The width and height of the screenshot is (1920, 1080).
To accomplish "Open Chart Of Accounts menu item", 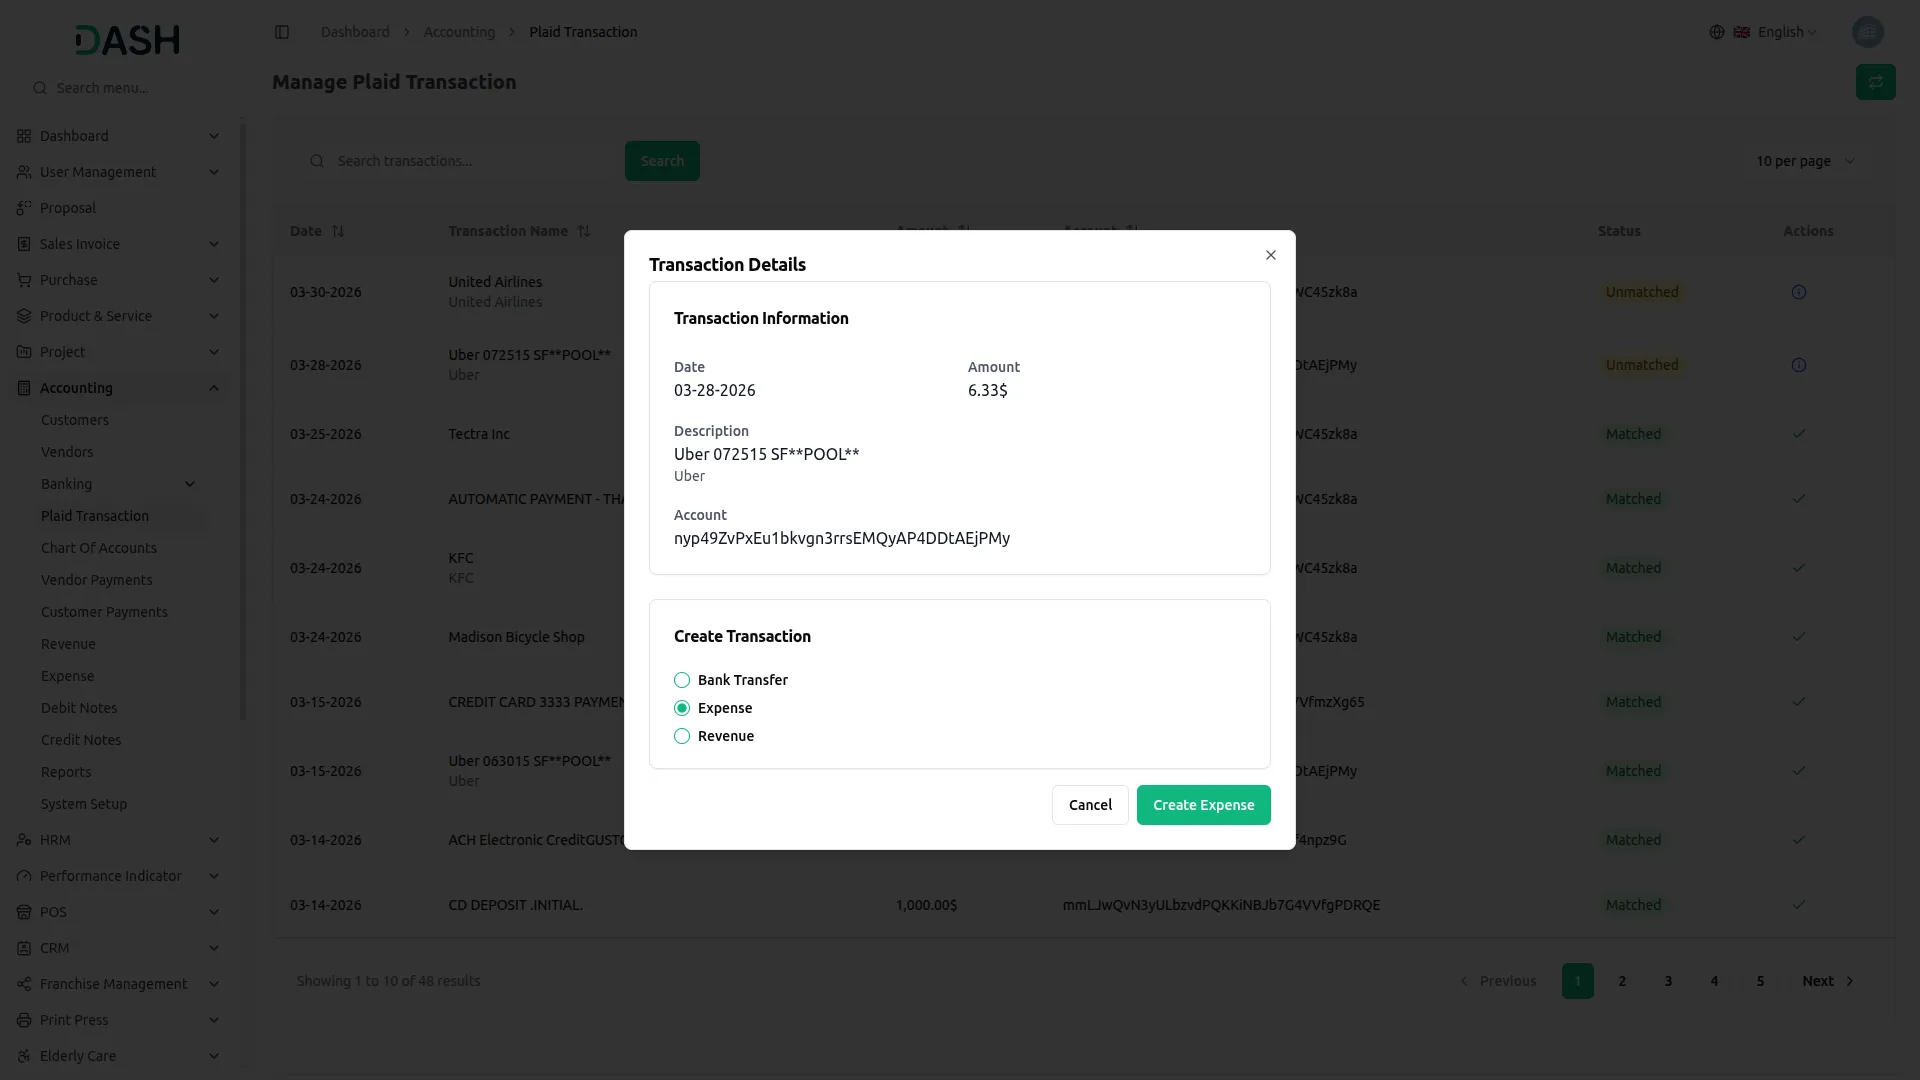I will coord(99,548).
